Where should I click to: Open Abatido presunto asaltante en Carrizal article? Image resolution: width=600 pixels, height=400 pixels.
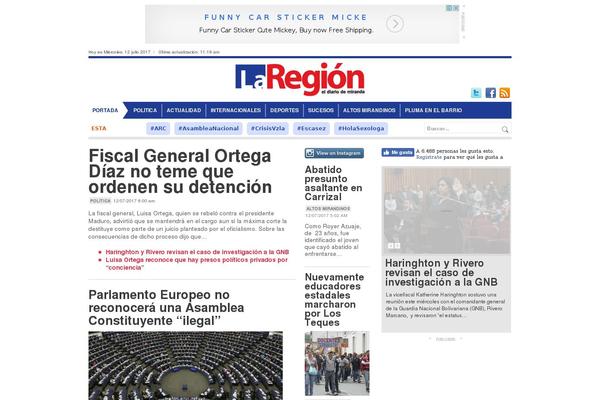(333, 183)
